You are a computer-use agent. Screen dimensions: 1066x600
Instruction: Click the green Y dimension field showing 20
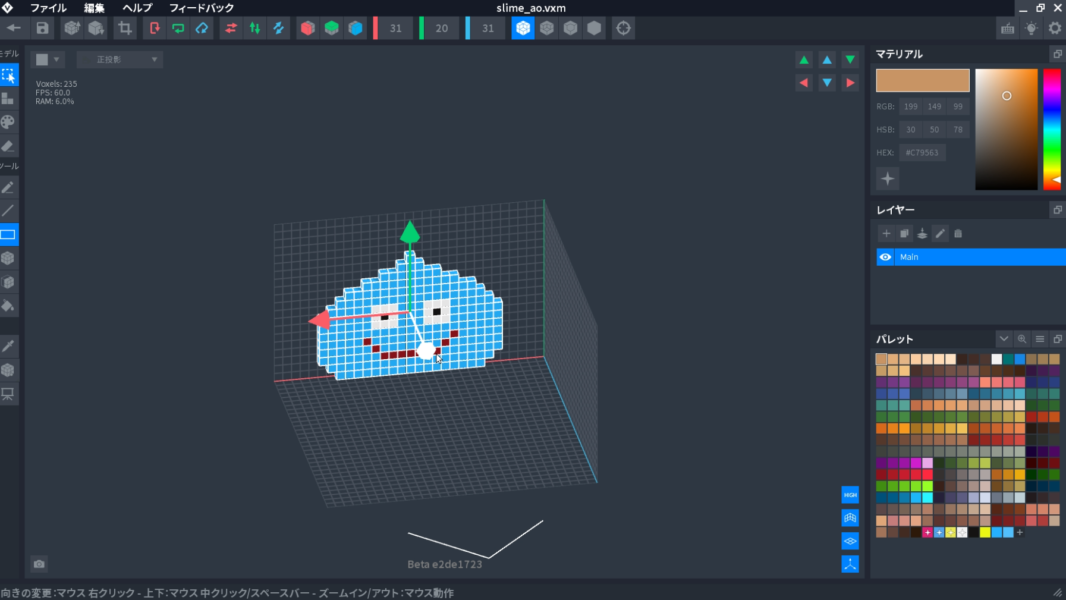pos(442,29)
